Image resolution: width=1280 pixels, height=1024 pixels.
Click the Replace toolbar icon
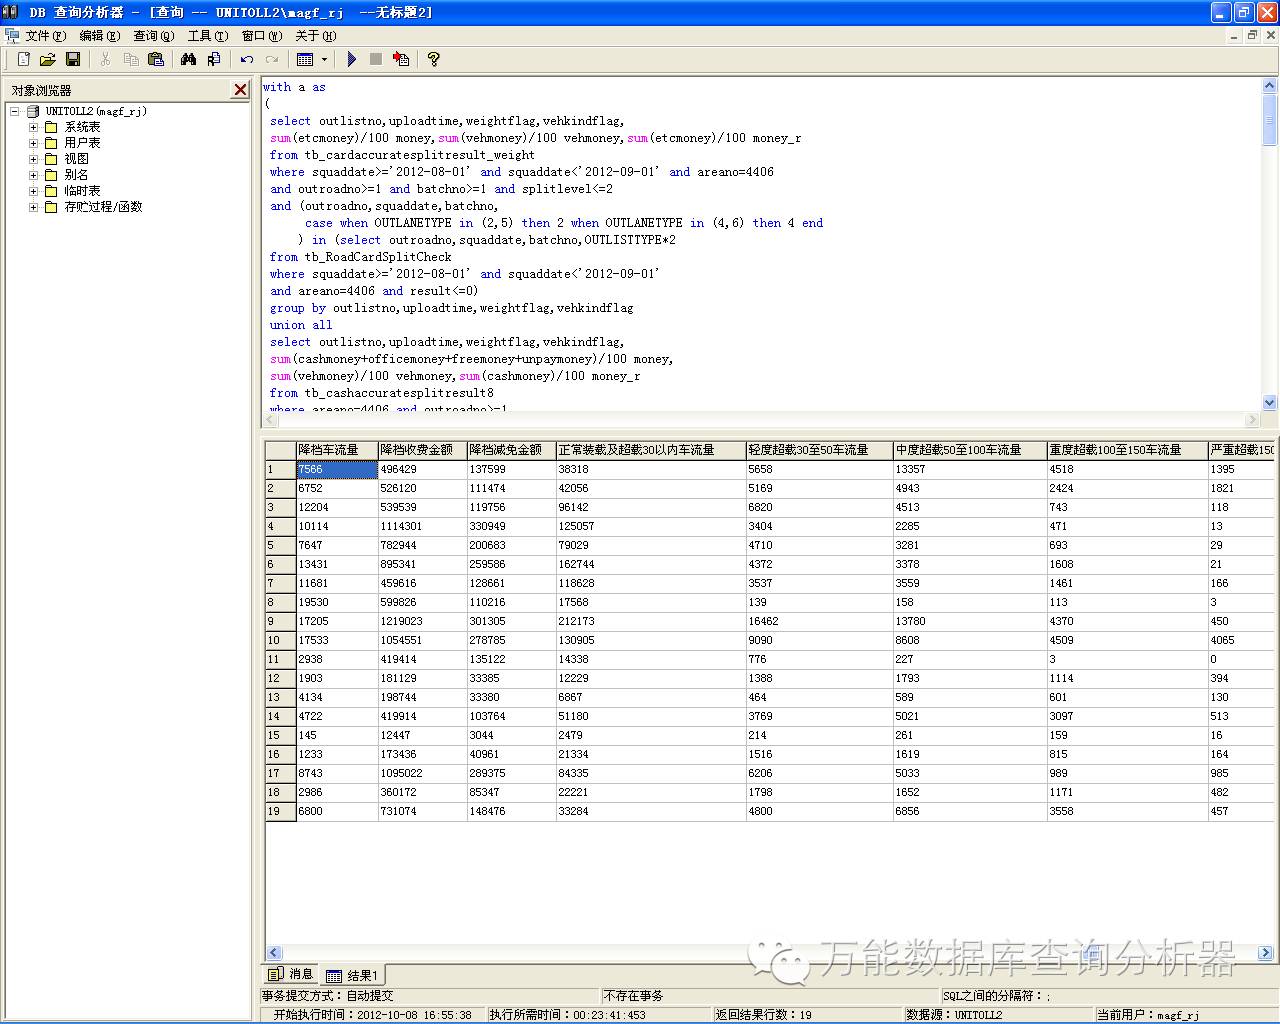pos(213,59)
